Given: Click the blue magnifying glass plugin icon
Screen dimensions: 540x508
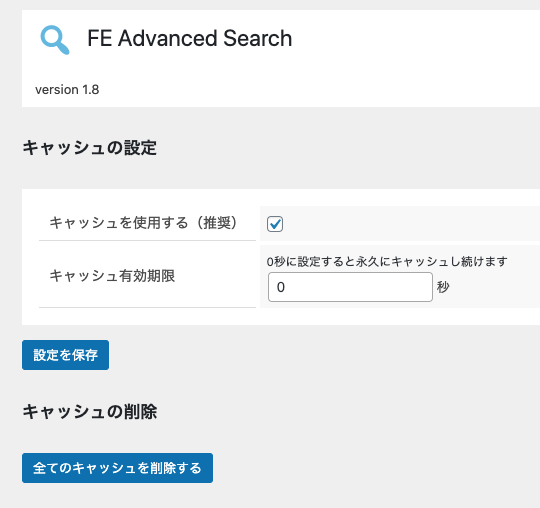Looking at the screenshot, I should (x=55, y=40).
